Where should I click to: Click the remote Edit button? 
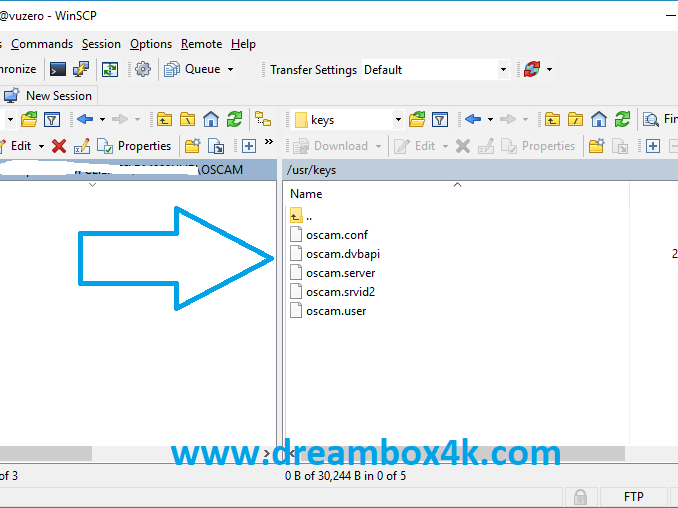[x=415, y=146]
